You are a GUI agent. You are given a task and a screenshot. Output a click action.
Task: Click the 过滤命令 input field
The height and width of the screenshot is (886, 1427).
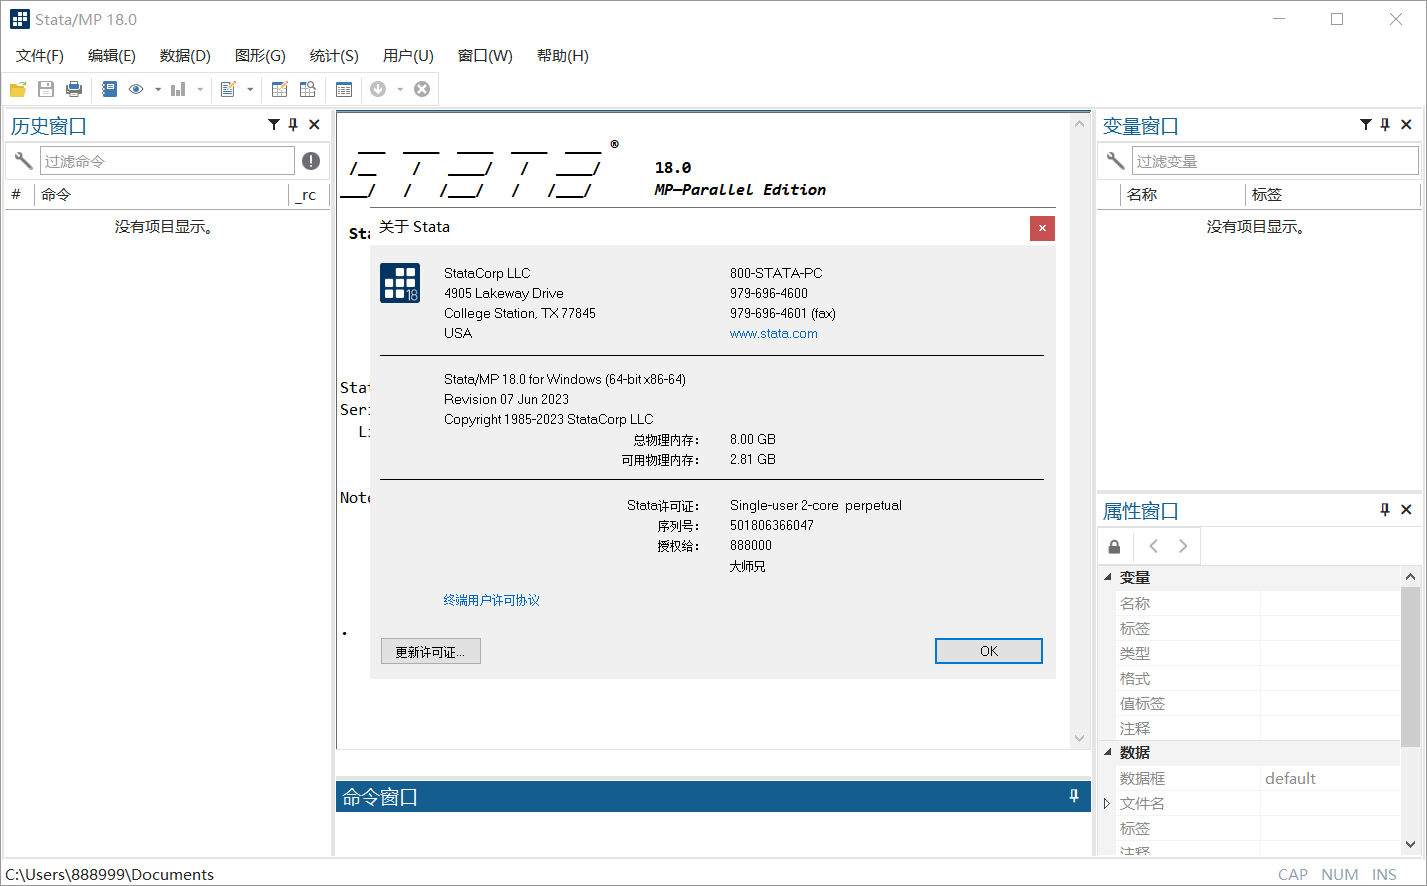coord(167,161)
